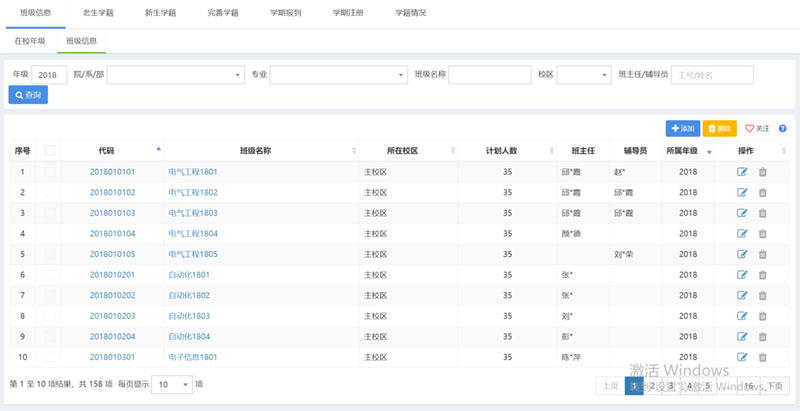Switch to the 新生学籍 tab
Viewport: 800px width, 411px height.
159,13
